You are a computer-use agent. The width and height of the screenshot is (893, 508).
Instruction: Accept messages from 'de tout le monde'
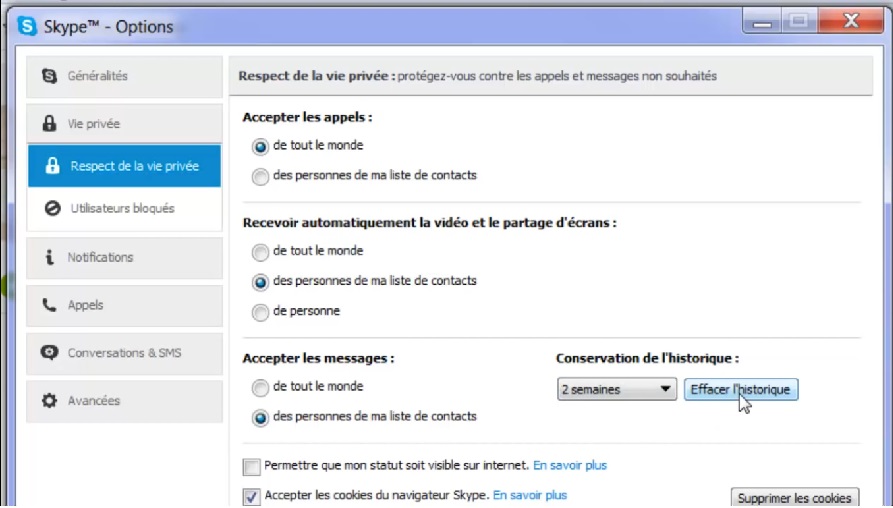tap(260, 387)
